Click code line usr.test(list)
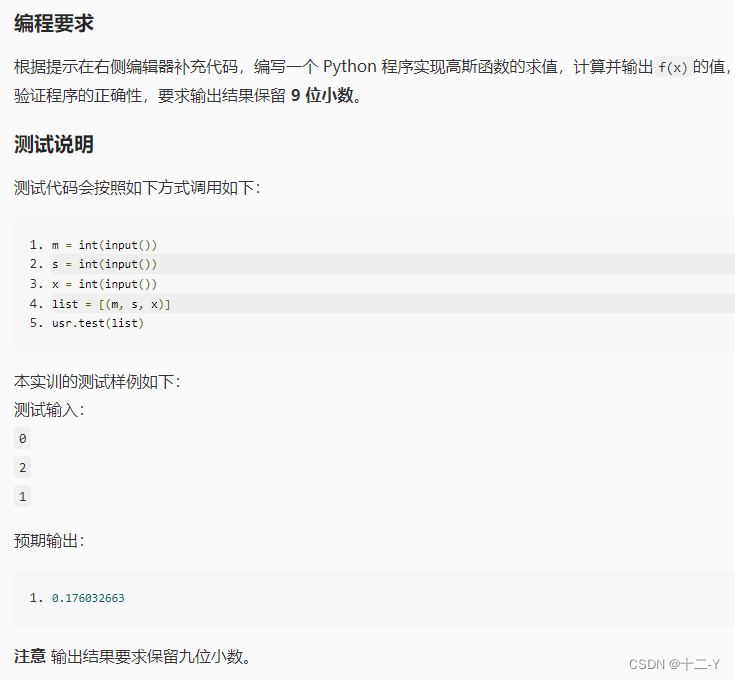The height and width of the screenshot is (680, 735). [98, 323]
